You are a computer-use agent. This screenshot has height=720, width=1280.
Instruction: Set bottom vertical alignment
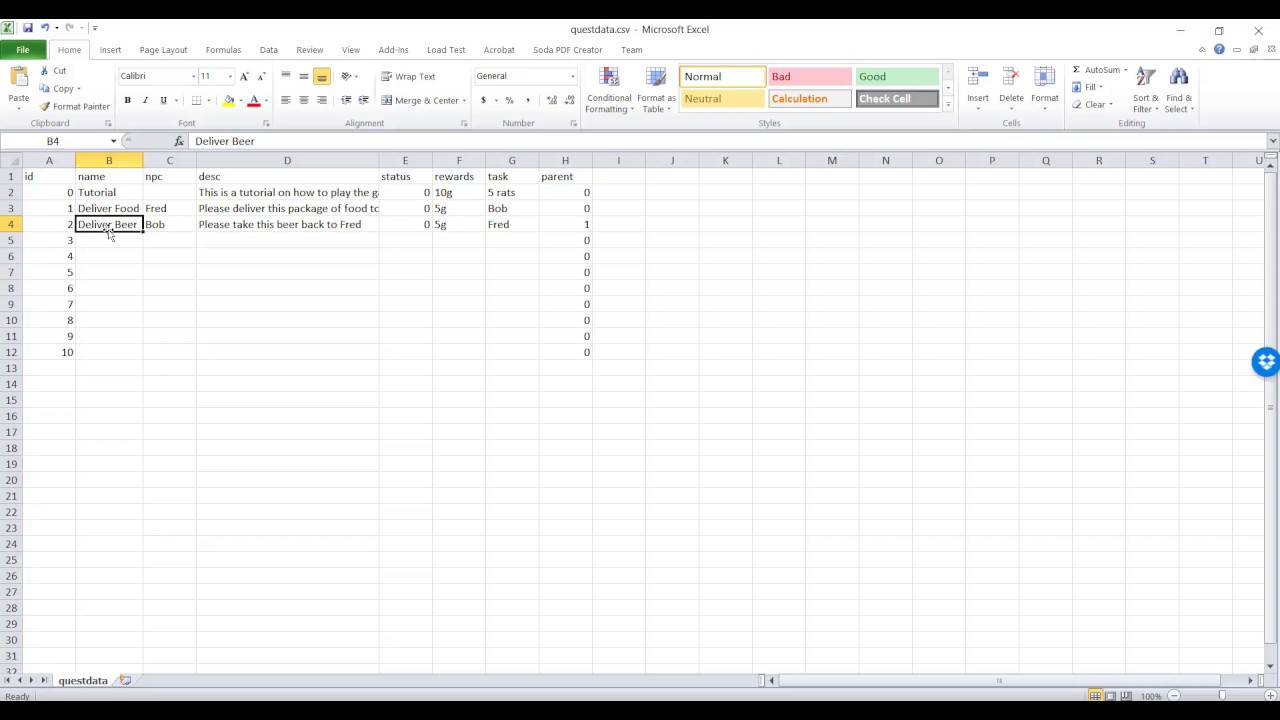(322, 76)
